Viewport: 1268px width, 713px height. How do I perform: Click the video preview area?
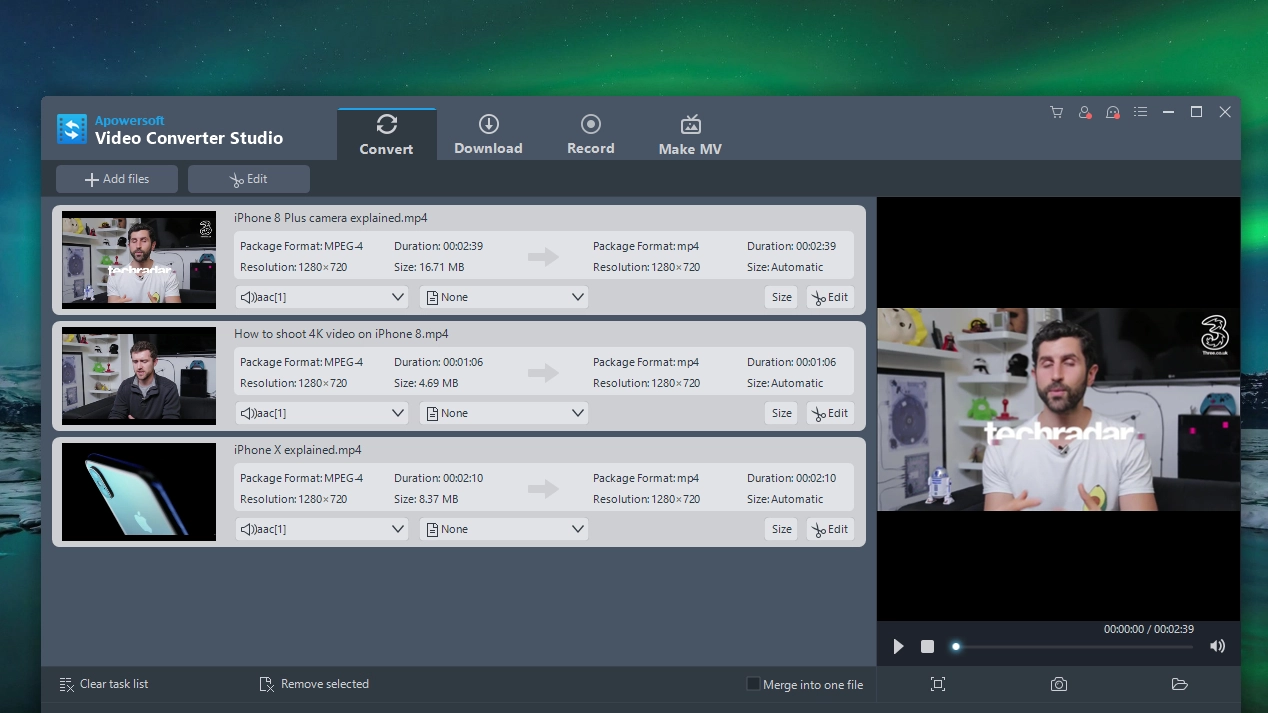[1058, 409]
